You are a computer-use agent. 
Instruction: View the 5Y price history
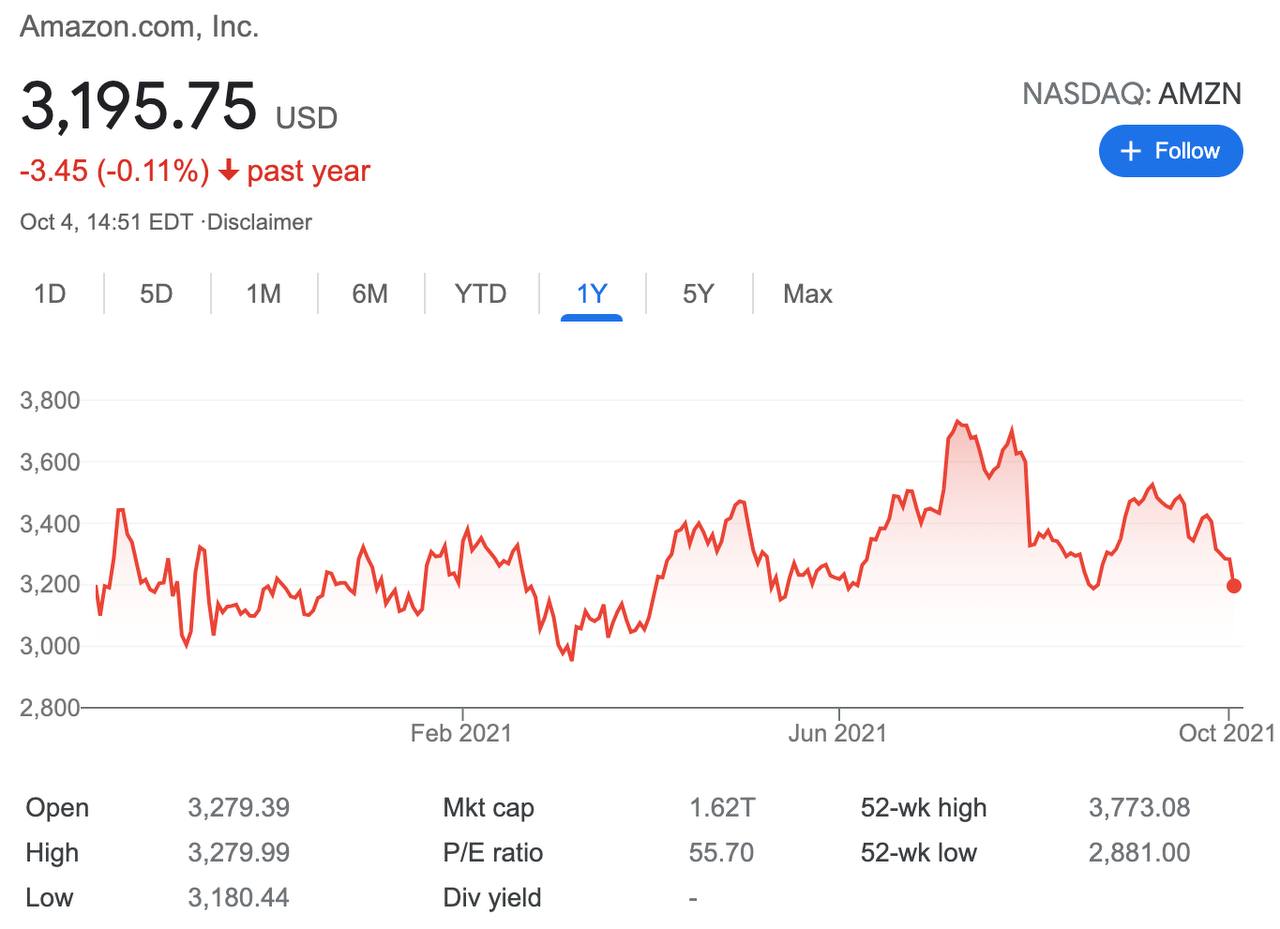point(698,294)
